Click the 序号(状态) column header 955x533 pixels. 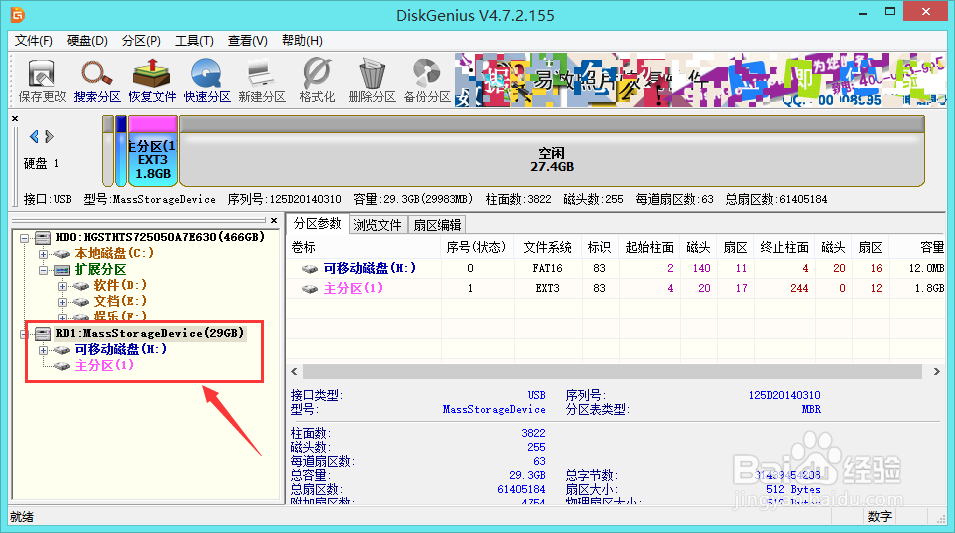click(x=477, y=247)
